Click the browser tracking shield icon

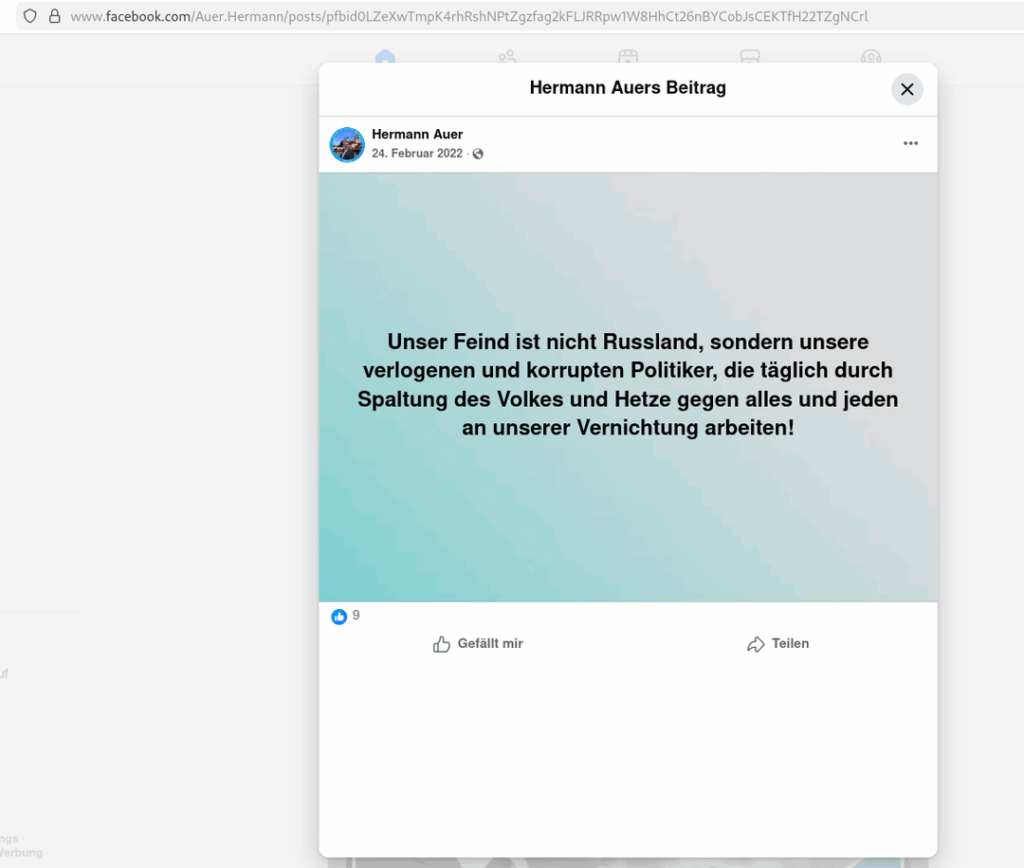[30, 16]
